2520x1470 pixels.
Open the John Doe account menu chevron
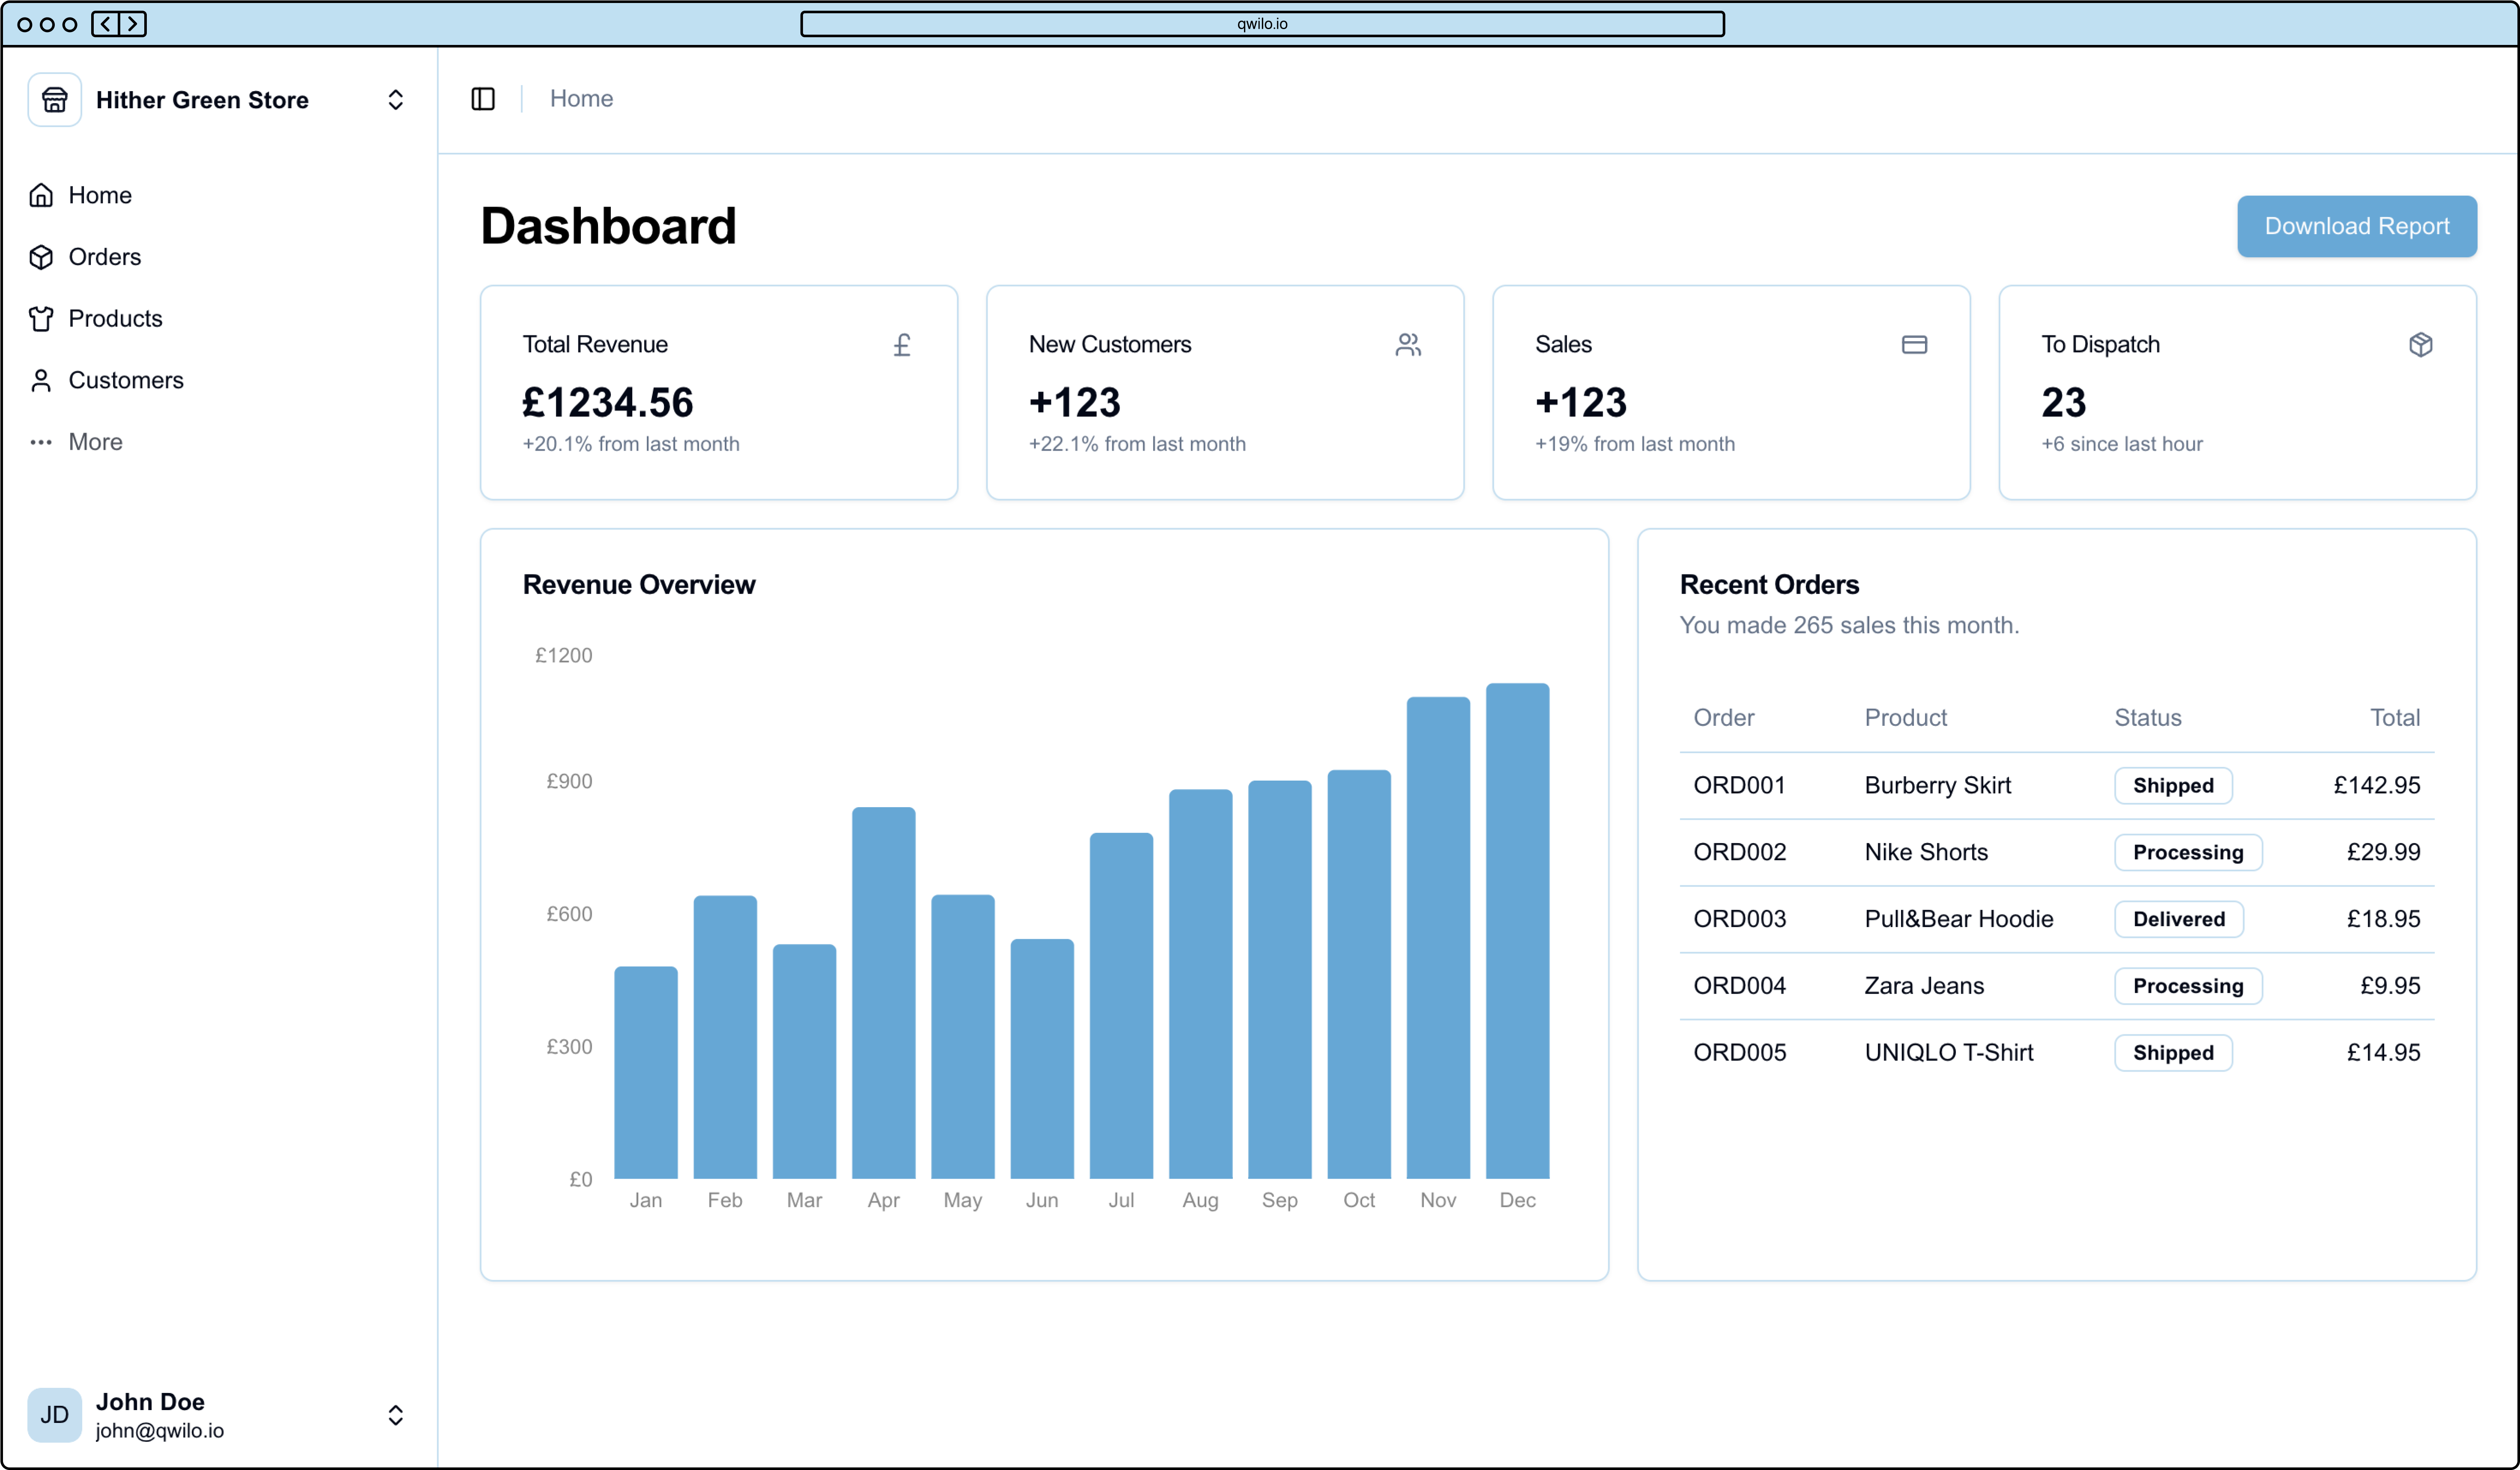(x=395, y=1415)
